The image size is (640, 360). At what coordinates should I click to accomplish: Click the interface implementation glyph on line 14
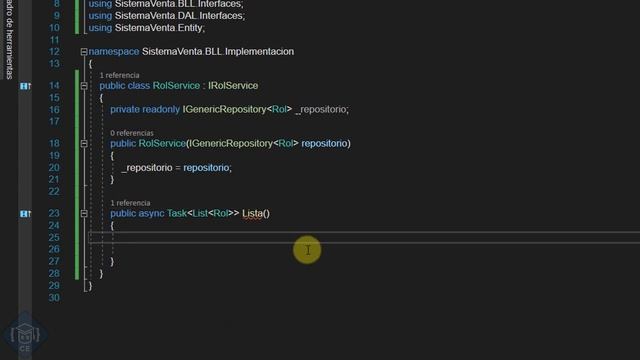pos(25,86)
